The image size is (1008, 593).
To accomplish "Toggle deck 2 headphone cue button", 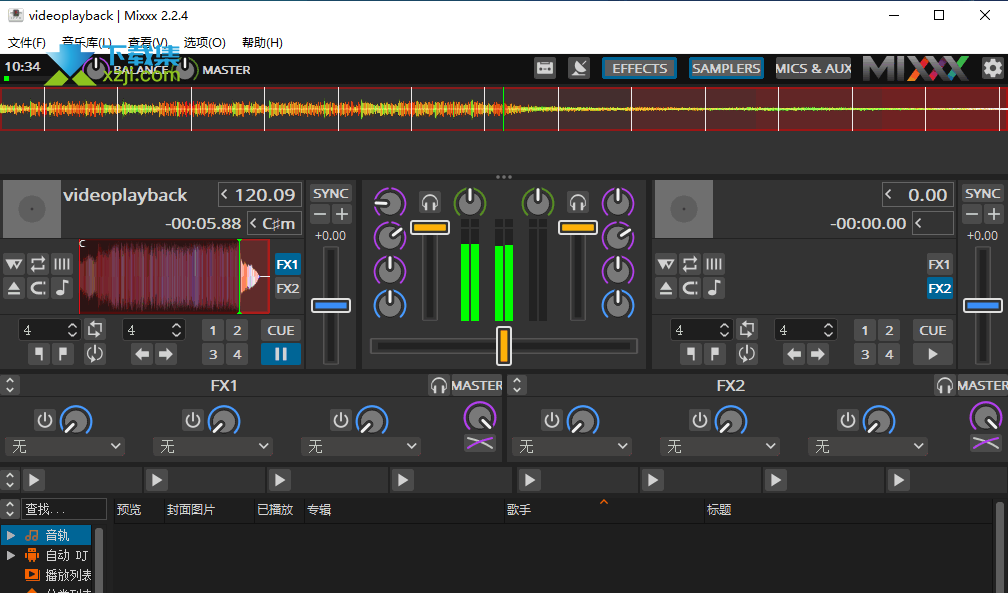I will [x=578, y=203].
